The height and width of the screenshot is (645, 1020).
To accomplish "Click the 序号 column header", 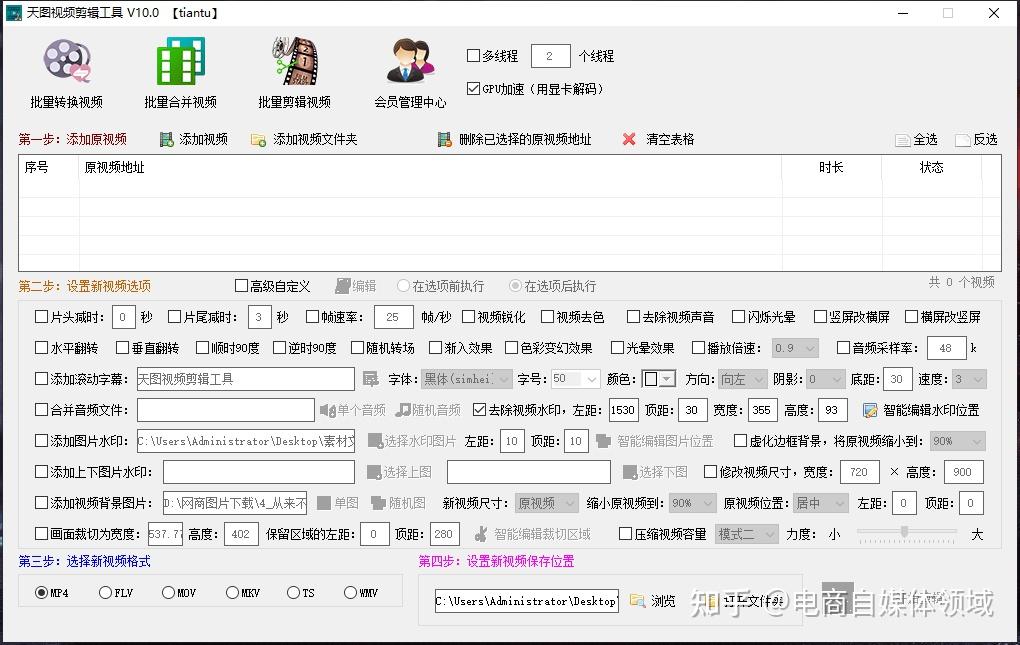I will (49, 168).
